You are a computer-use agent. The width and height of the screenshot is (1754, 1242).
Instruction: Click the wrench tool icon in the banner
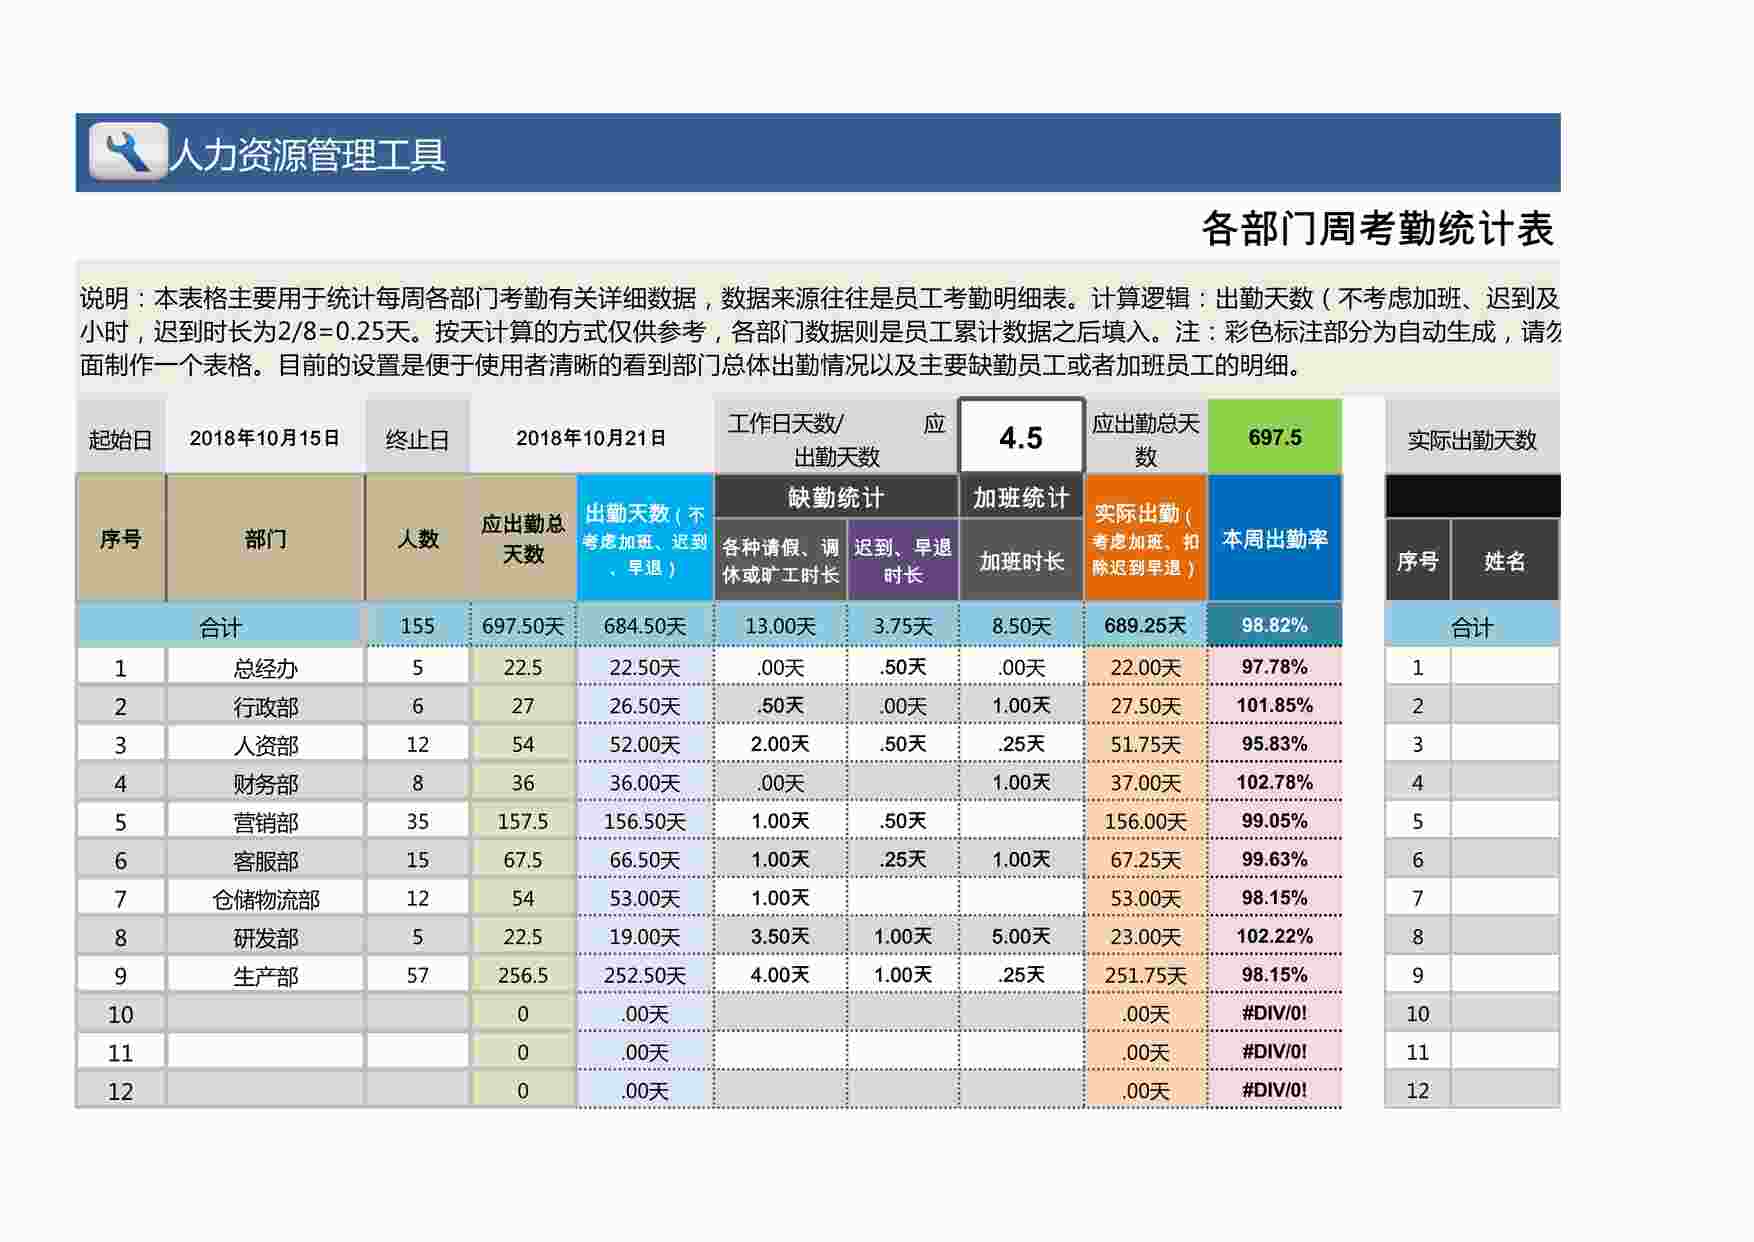click(x=128, y=152)
